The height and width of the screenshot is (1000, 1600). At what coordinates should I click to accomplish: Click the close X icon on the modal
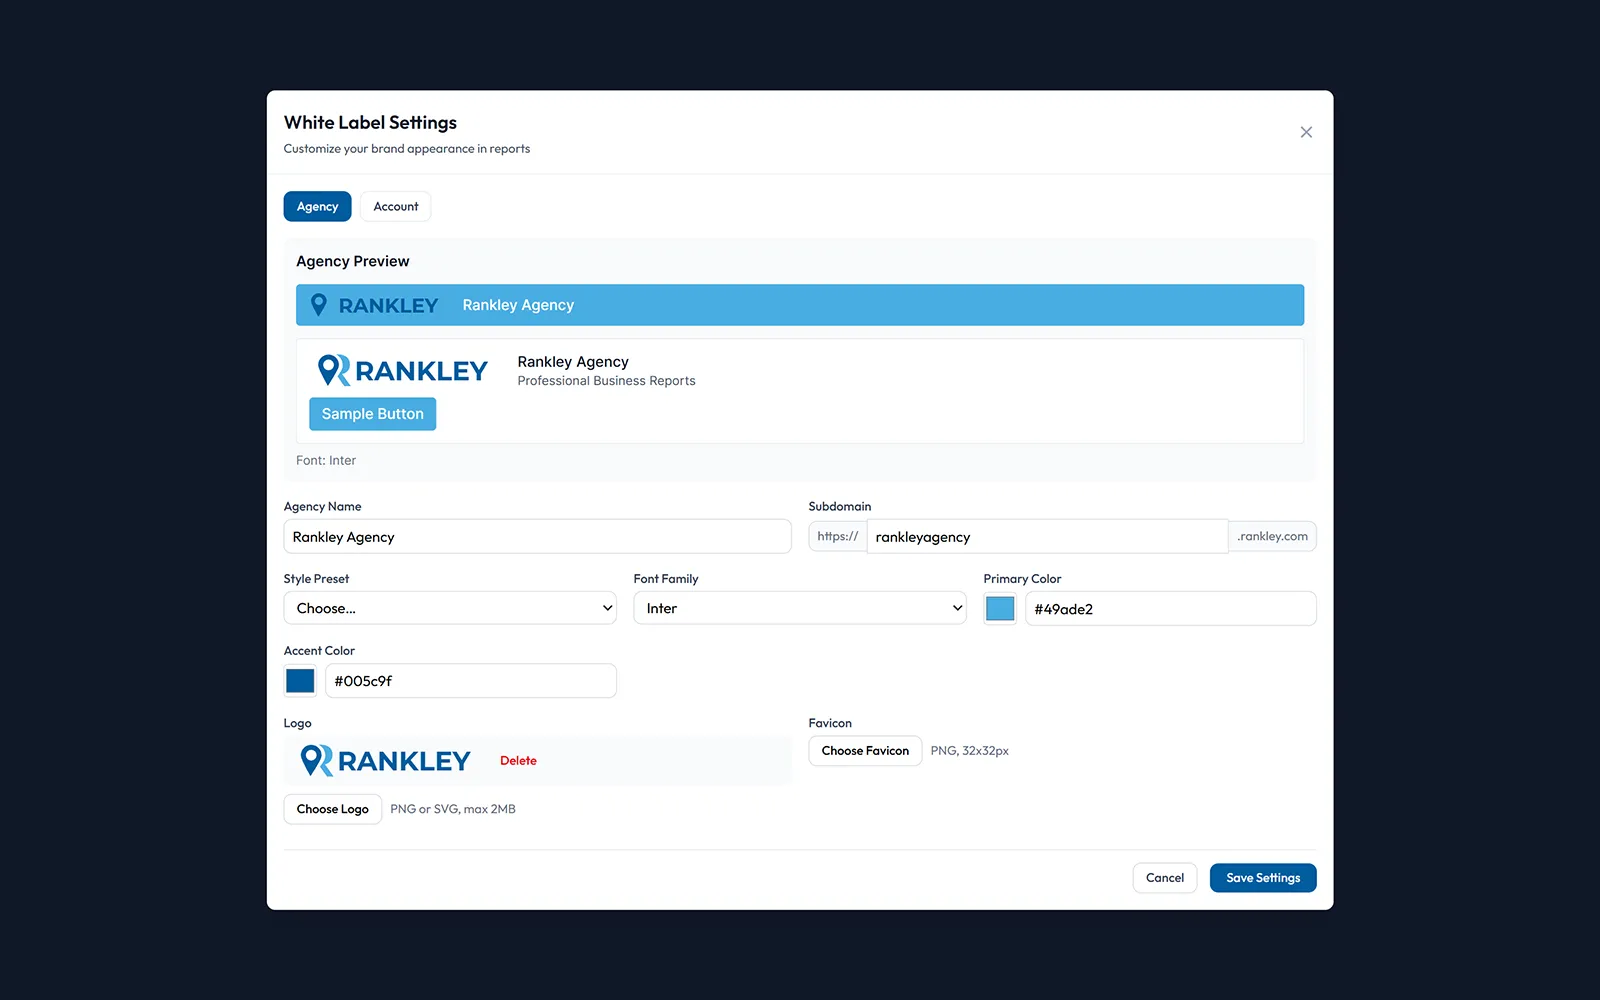click(x=1306, y=131)
